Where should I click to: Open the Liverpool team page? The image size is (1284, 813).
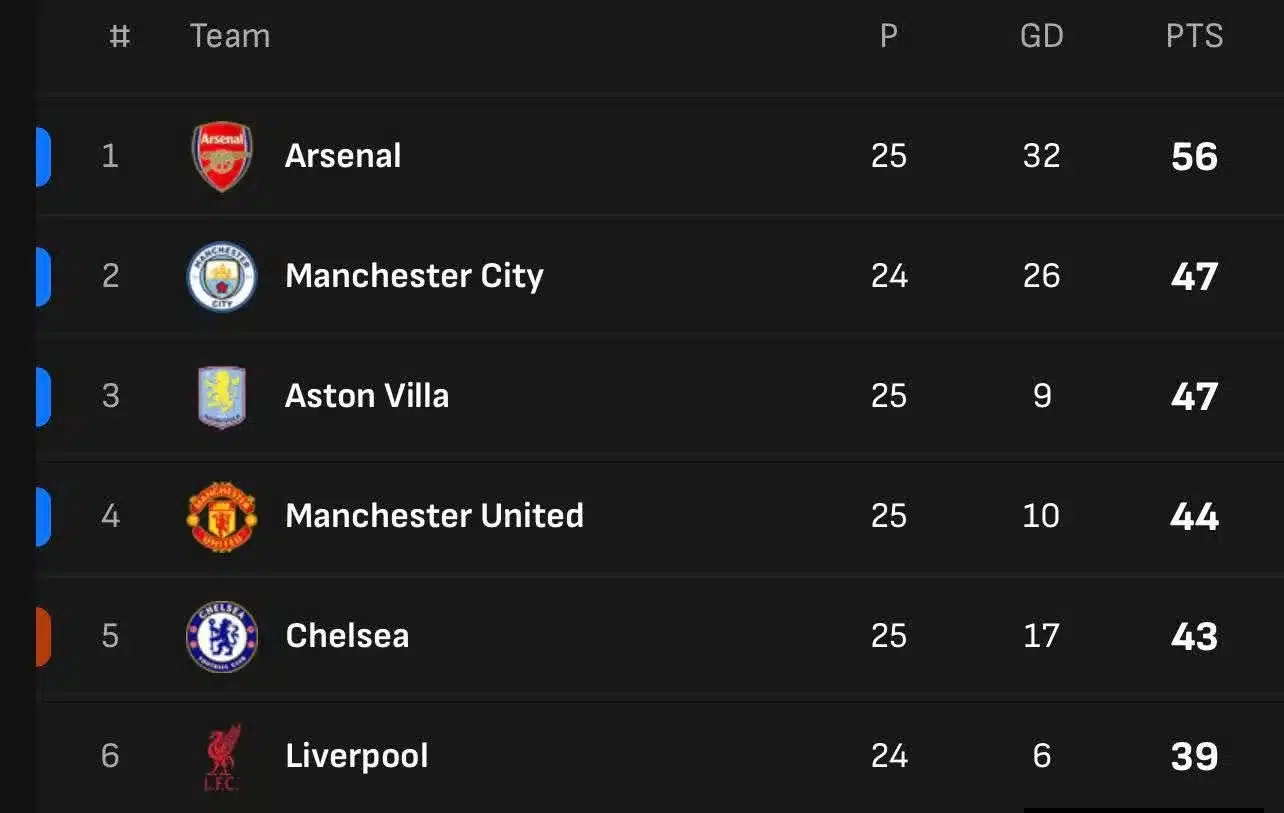coord(357,756)
